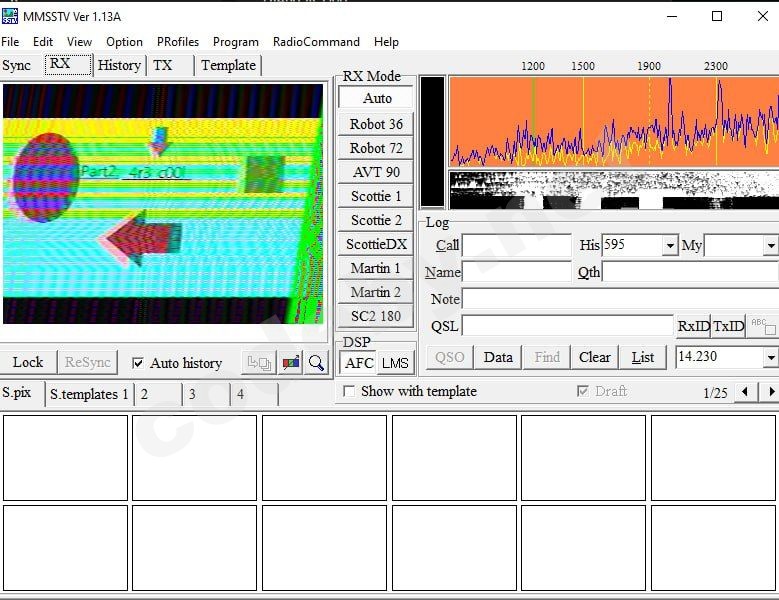This screenshot has height=600, width=779.
Task: Click the Data button
Action: pyautogui.click(x=498, y=357)
